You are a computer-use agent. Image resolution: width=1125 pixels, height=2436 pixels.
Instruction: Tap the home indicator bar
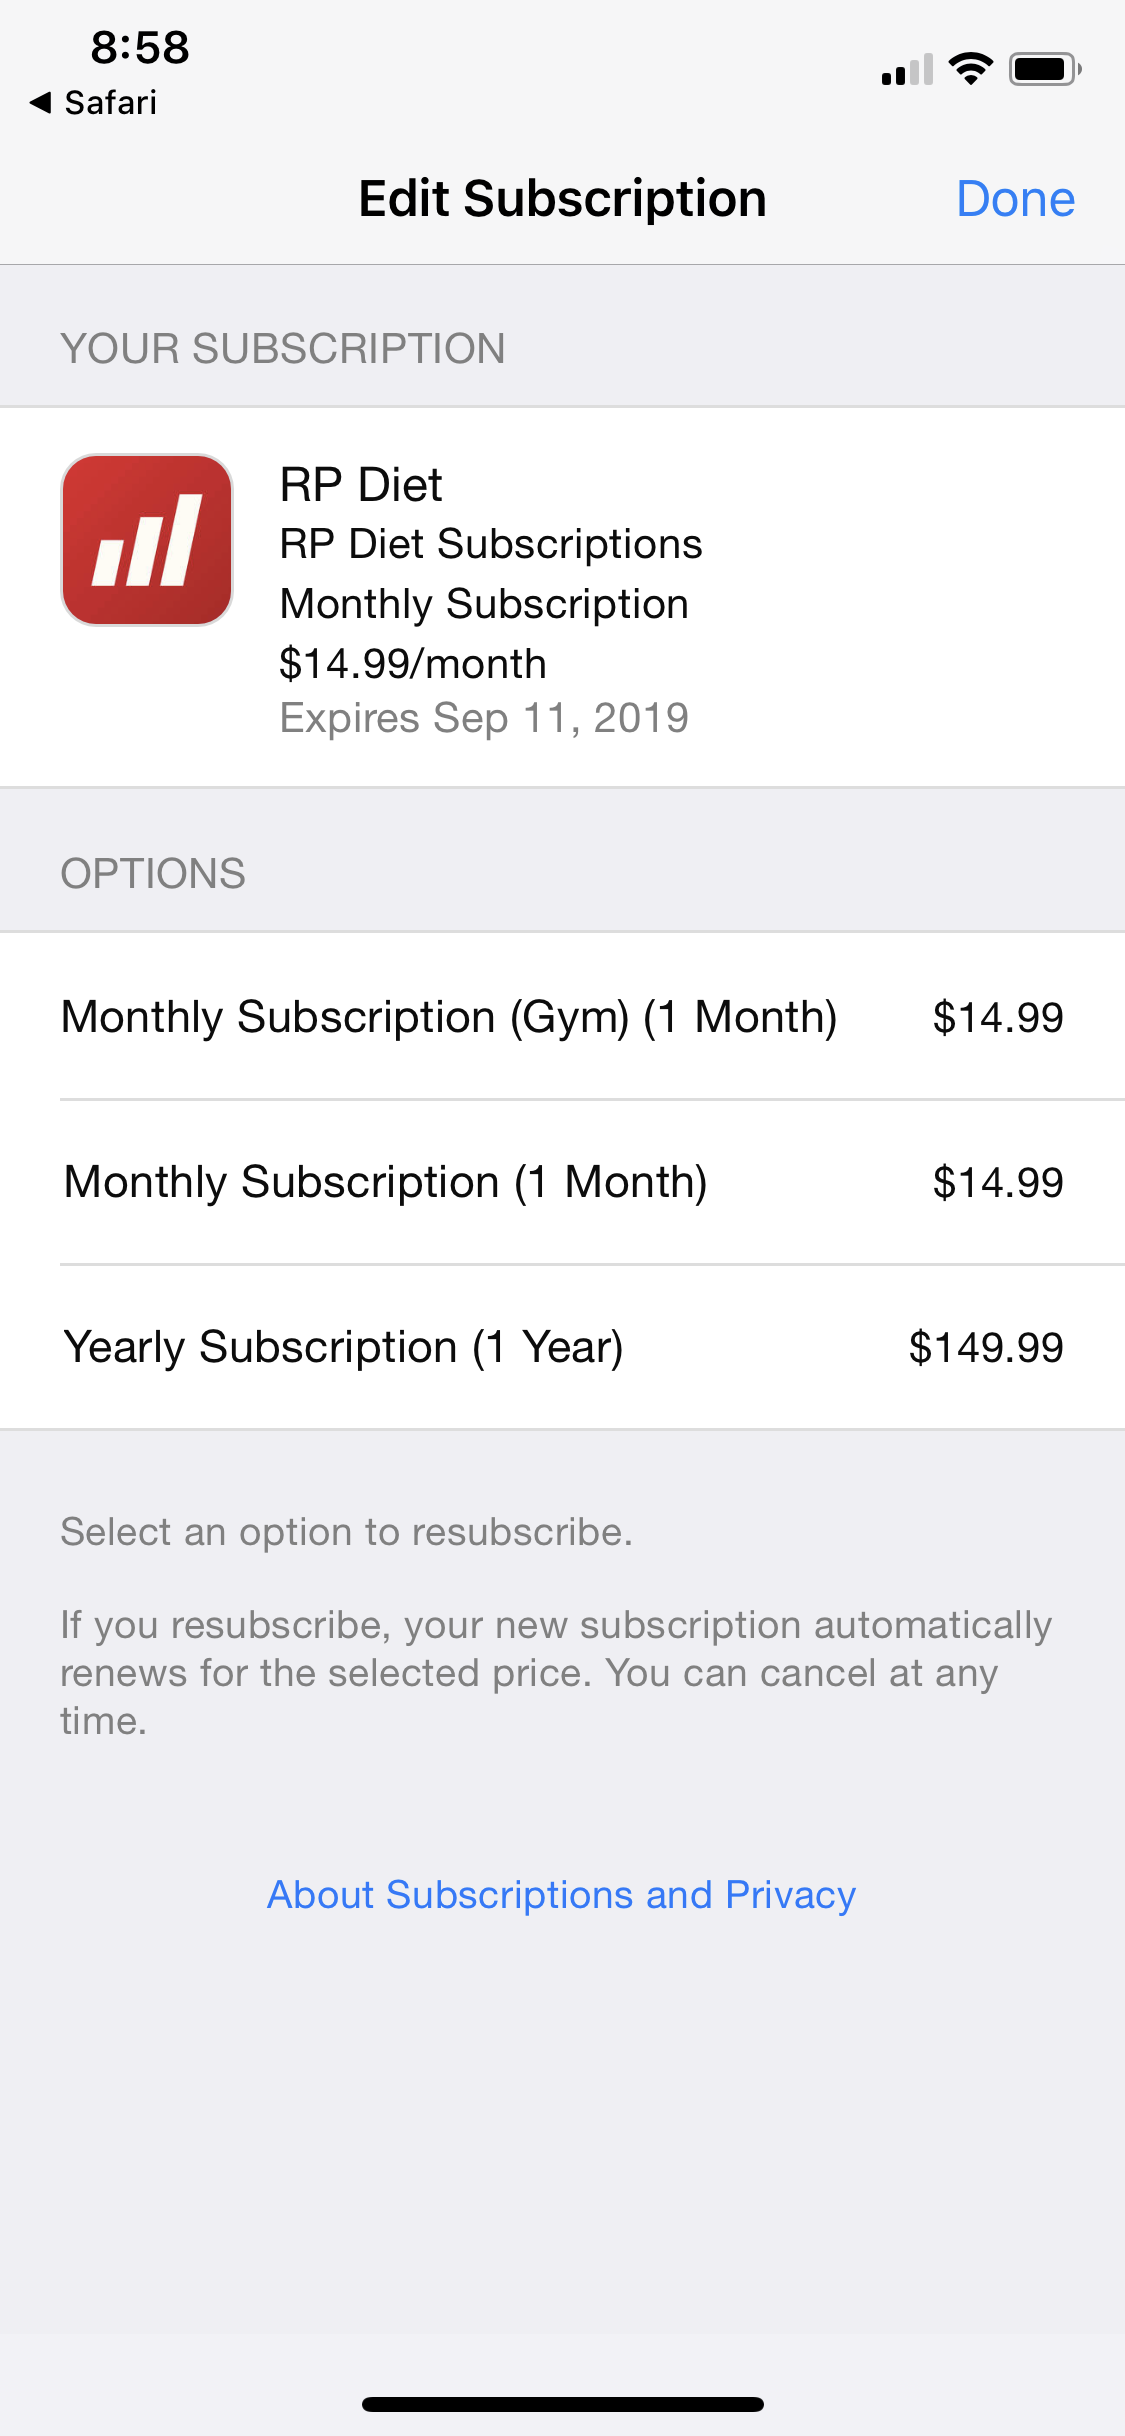click(x=562, y=2404)
